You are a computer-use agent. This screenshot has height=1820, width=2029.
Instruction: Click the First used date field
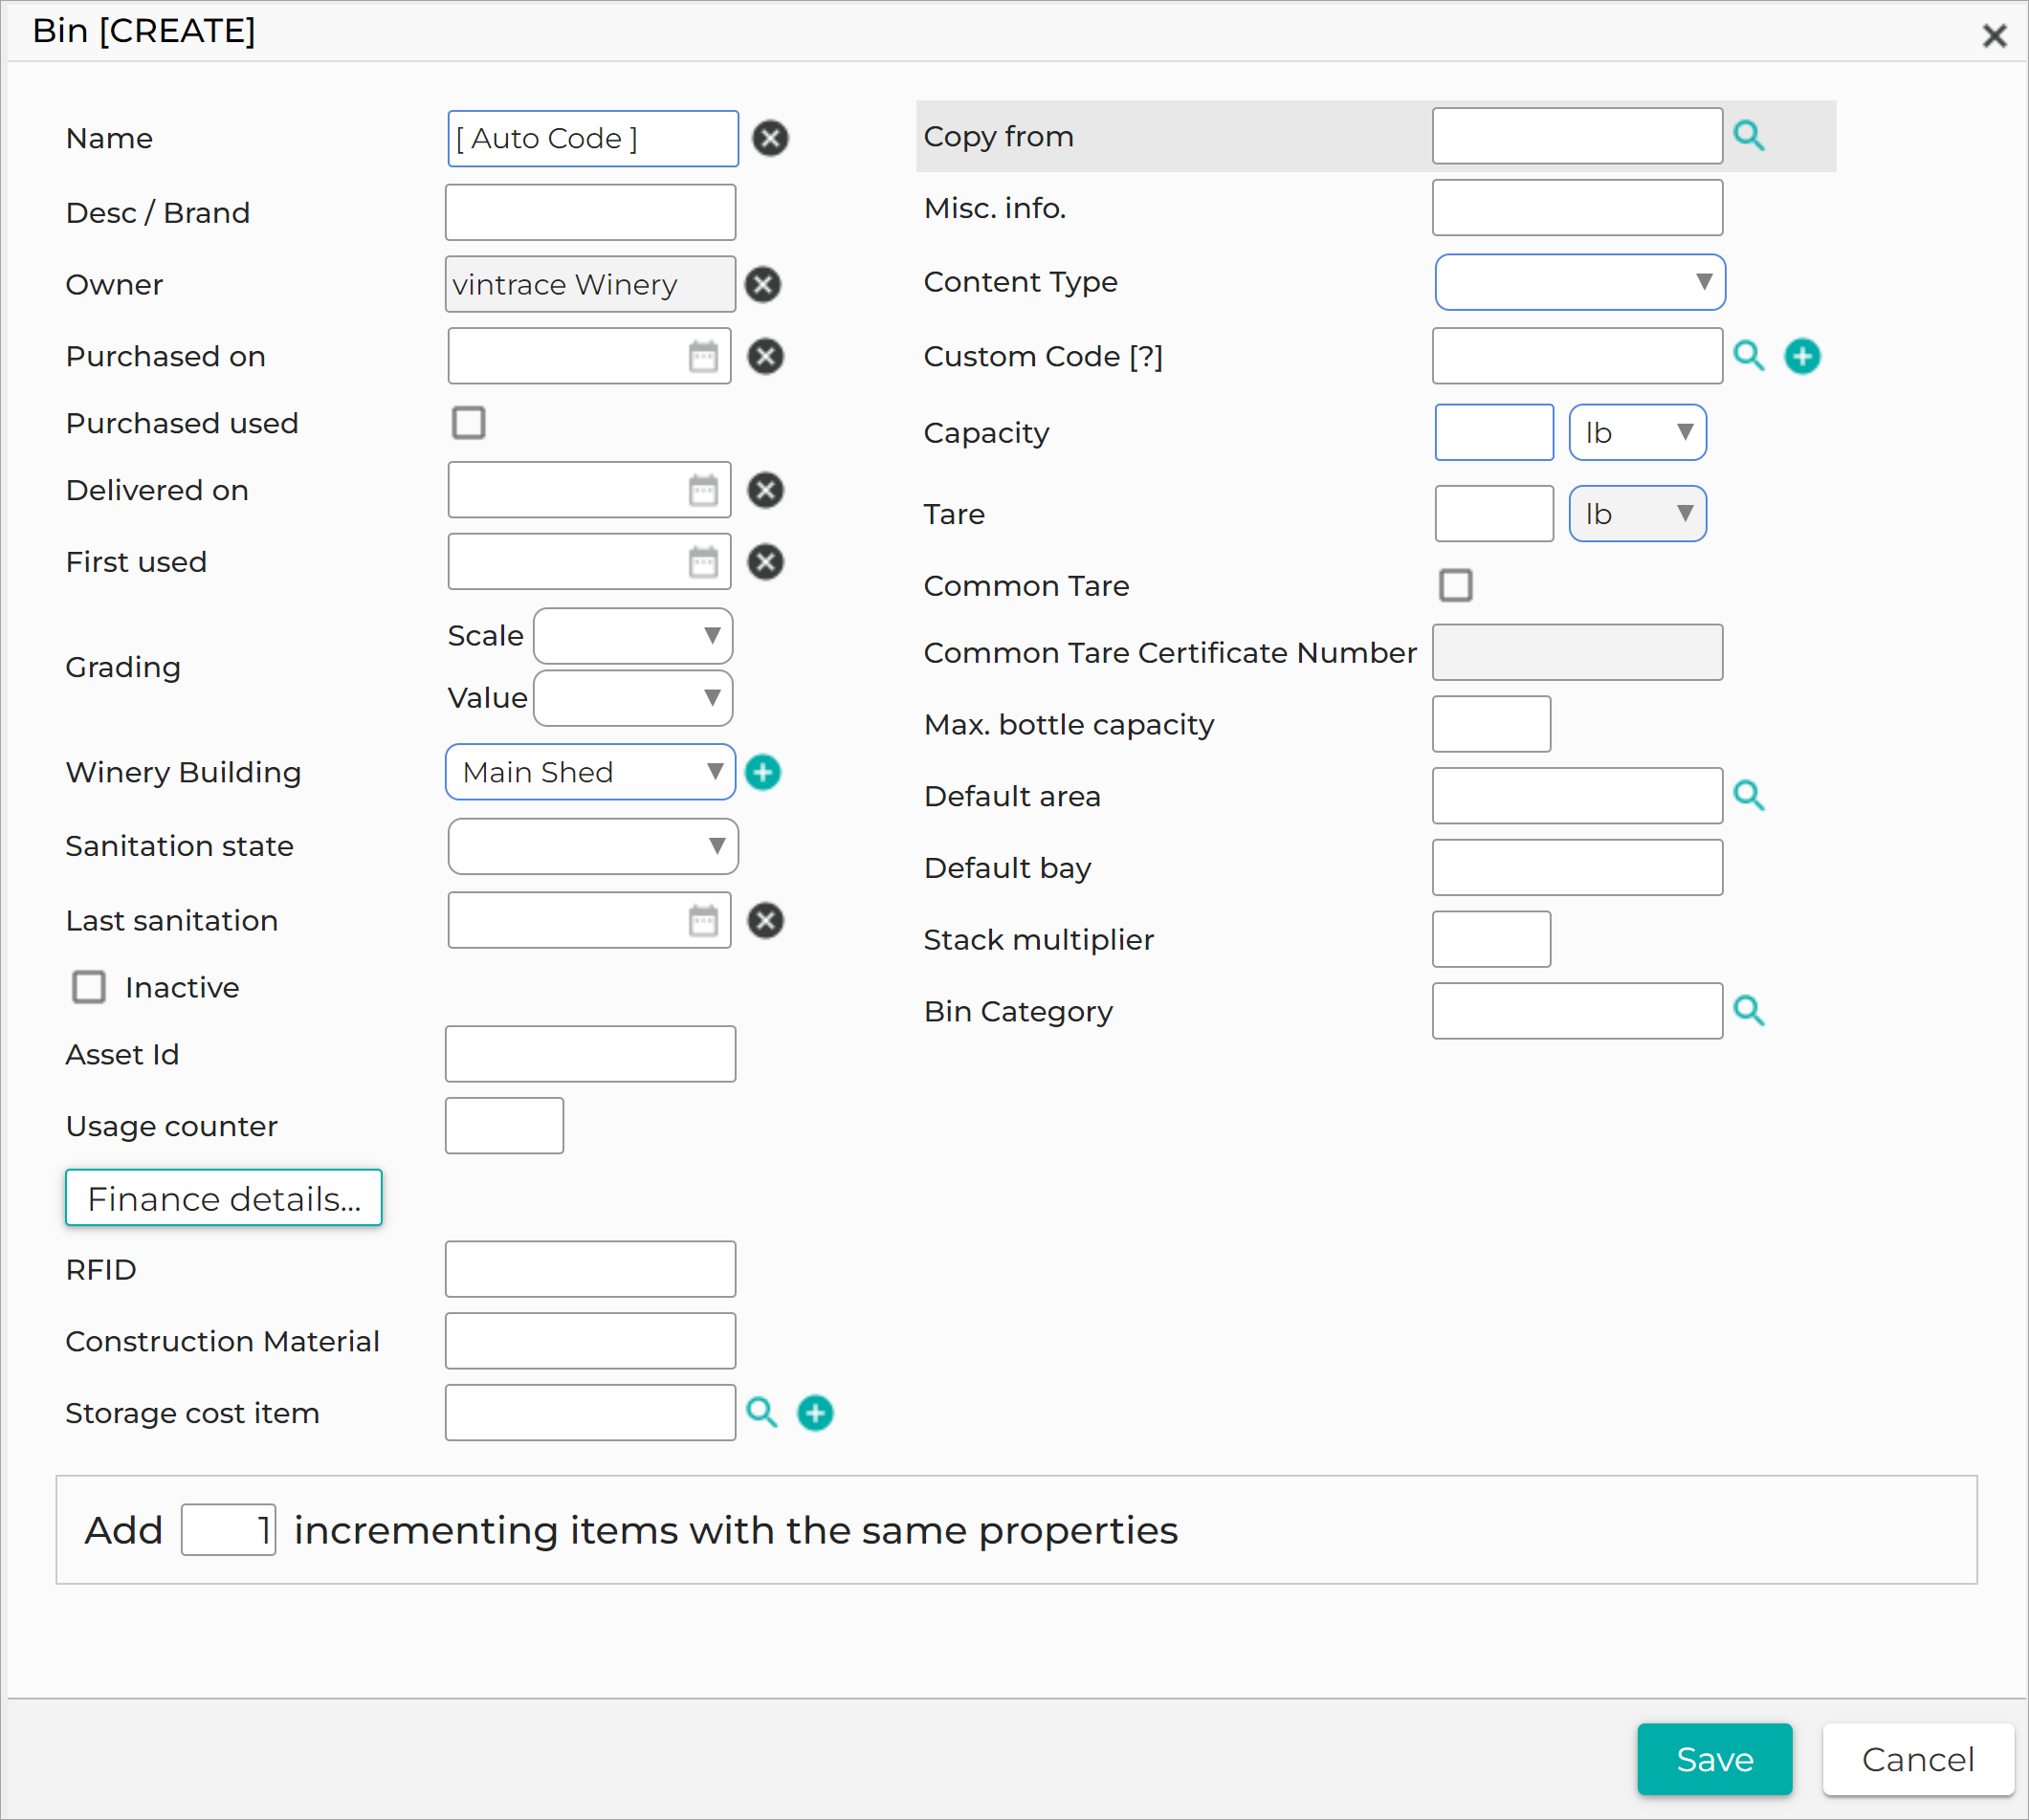[x=589, y=562]
